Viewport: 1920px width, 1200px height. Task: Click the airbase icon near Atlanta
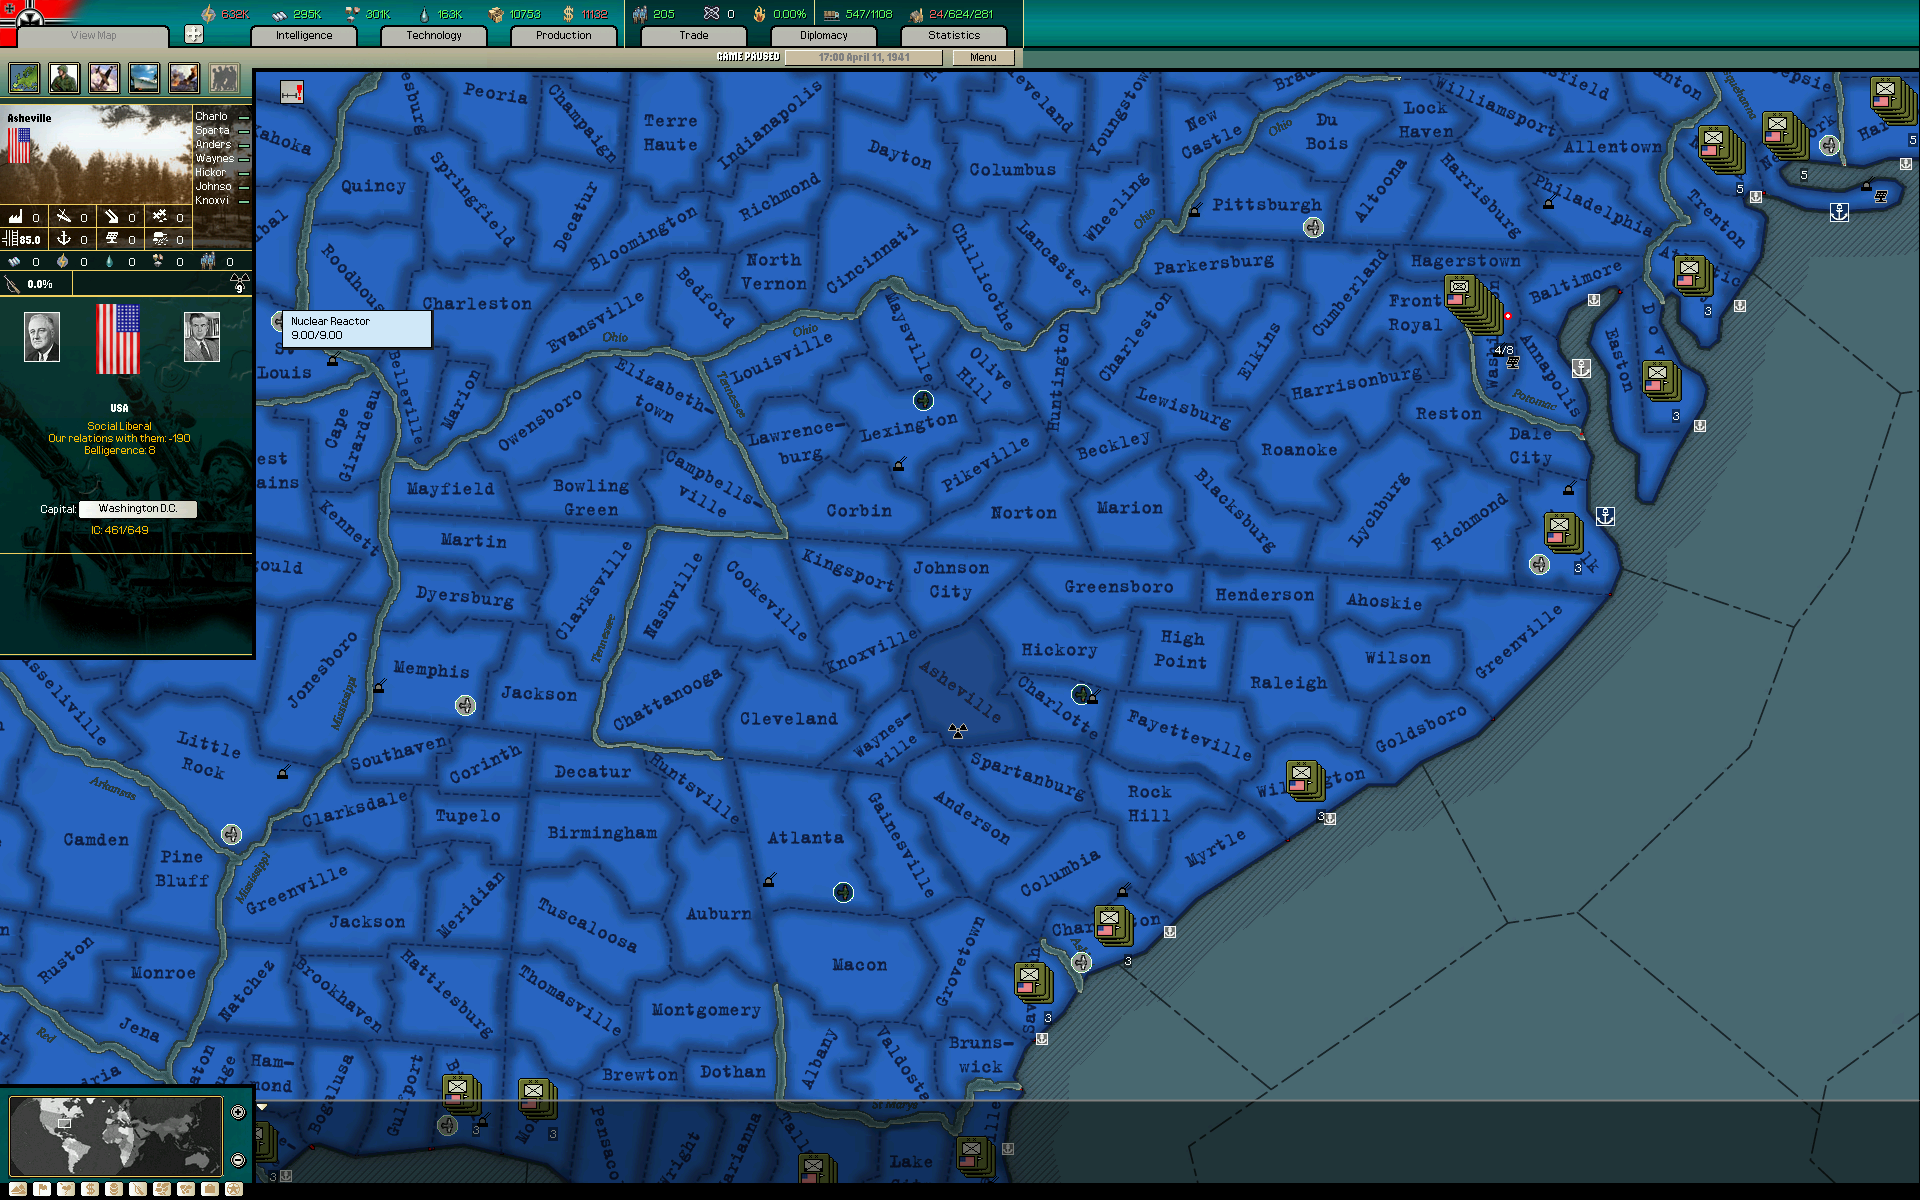coord(843,892)
